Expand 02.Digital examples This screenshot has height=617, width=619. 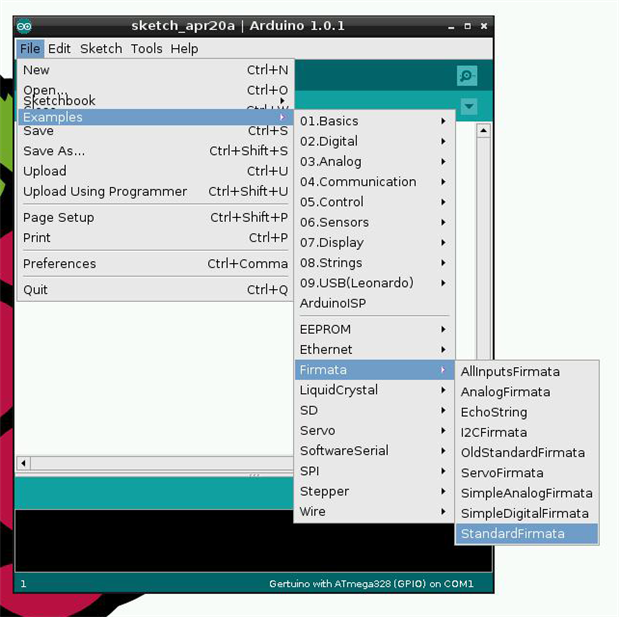pyautogui.click(x=374, y=141)
